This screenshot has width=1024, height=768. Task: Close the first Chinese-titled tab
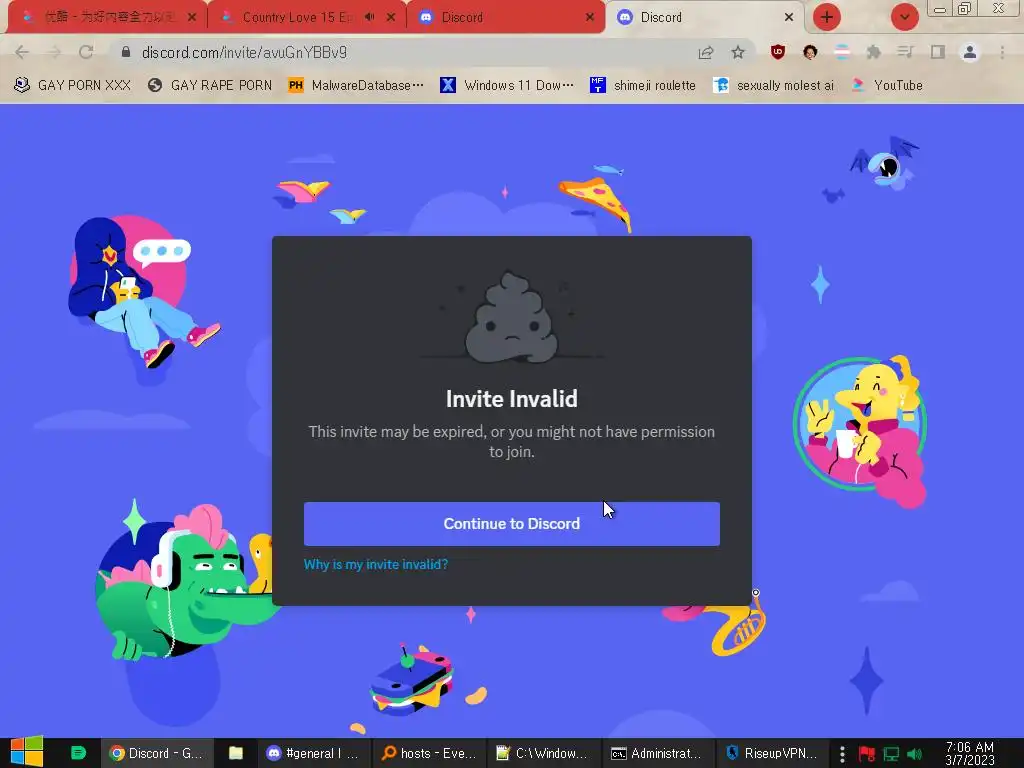coord(192,17)
